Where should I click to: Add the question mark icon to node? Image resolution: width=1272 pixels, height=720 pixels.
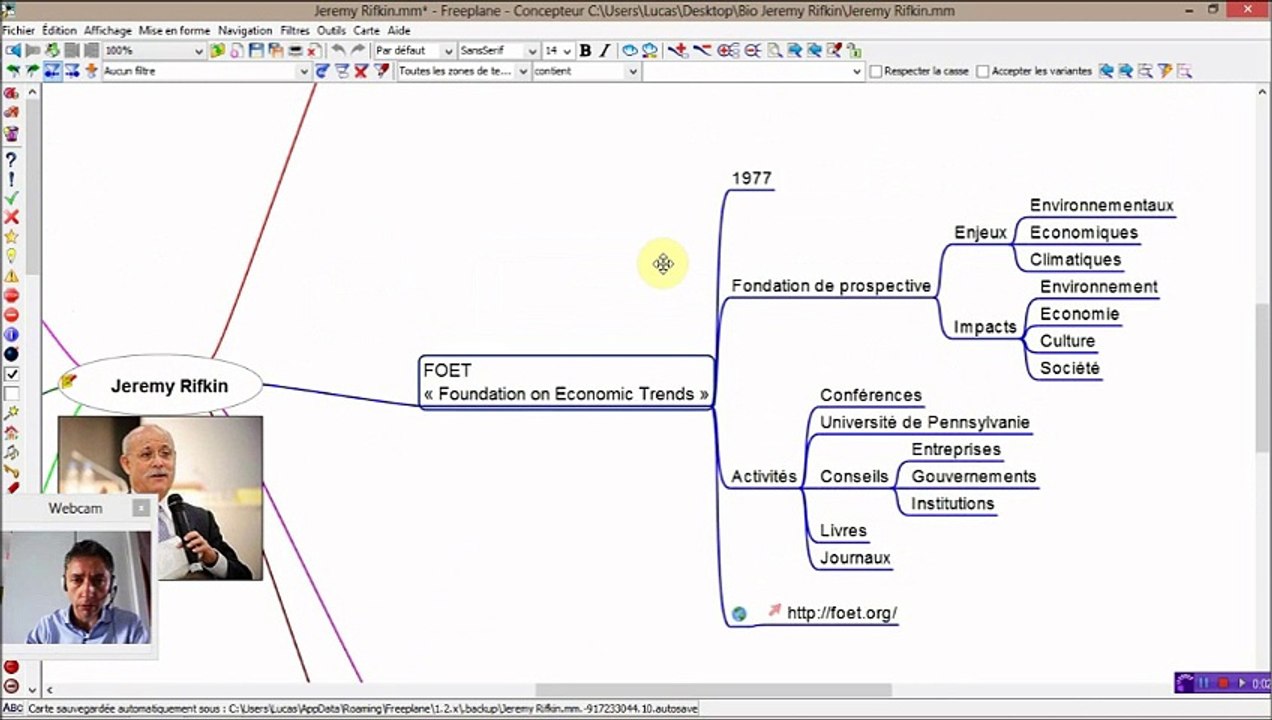(11, 159)
